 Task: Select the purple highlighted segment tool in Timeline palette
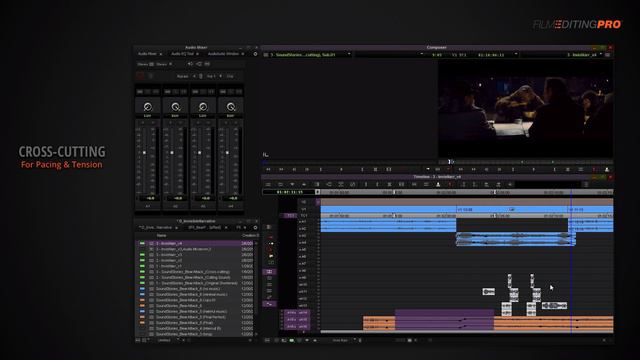[269, 271]
